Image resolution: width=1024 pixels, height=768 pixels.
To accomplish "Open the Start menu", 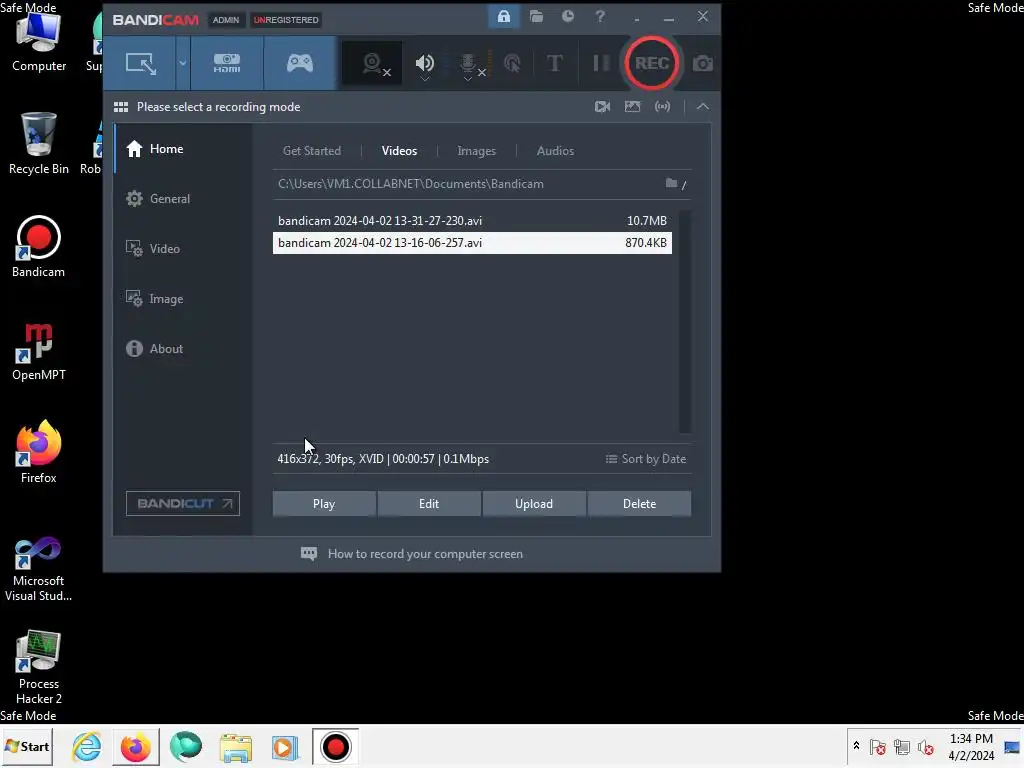I will click(x=27, y=746).
